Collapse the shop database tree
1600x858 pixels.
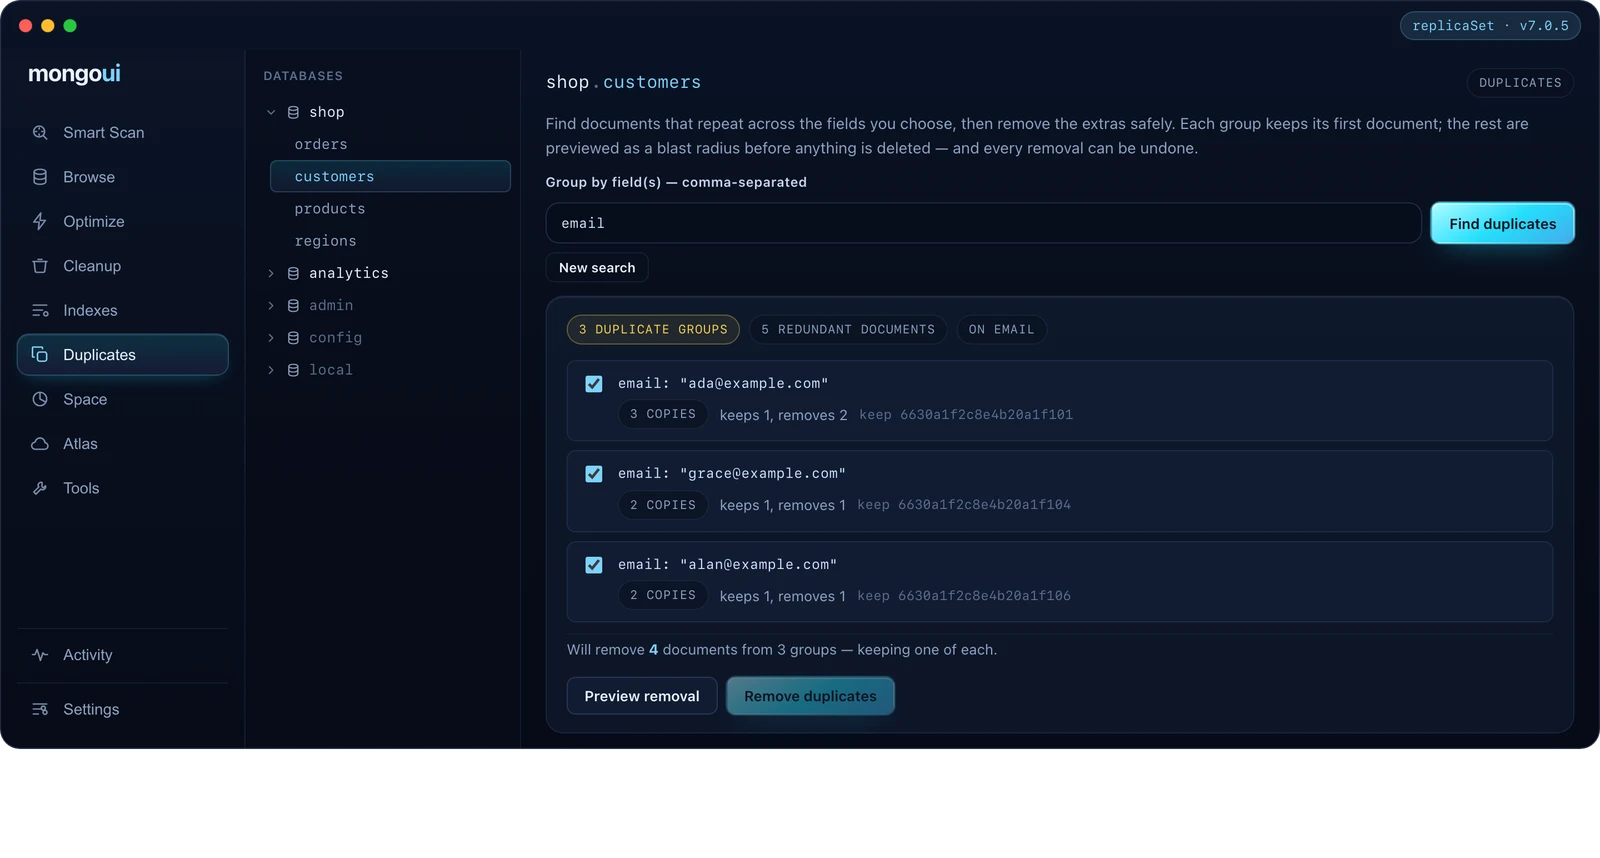[x=271, y=112]
